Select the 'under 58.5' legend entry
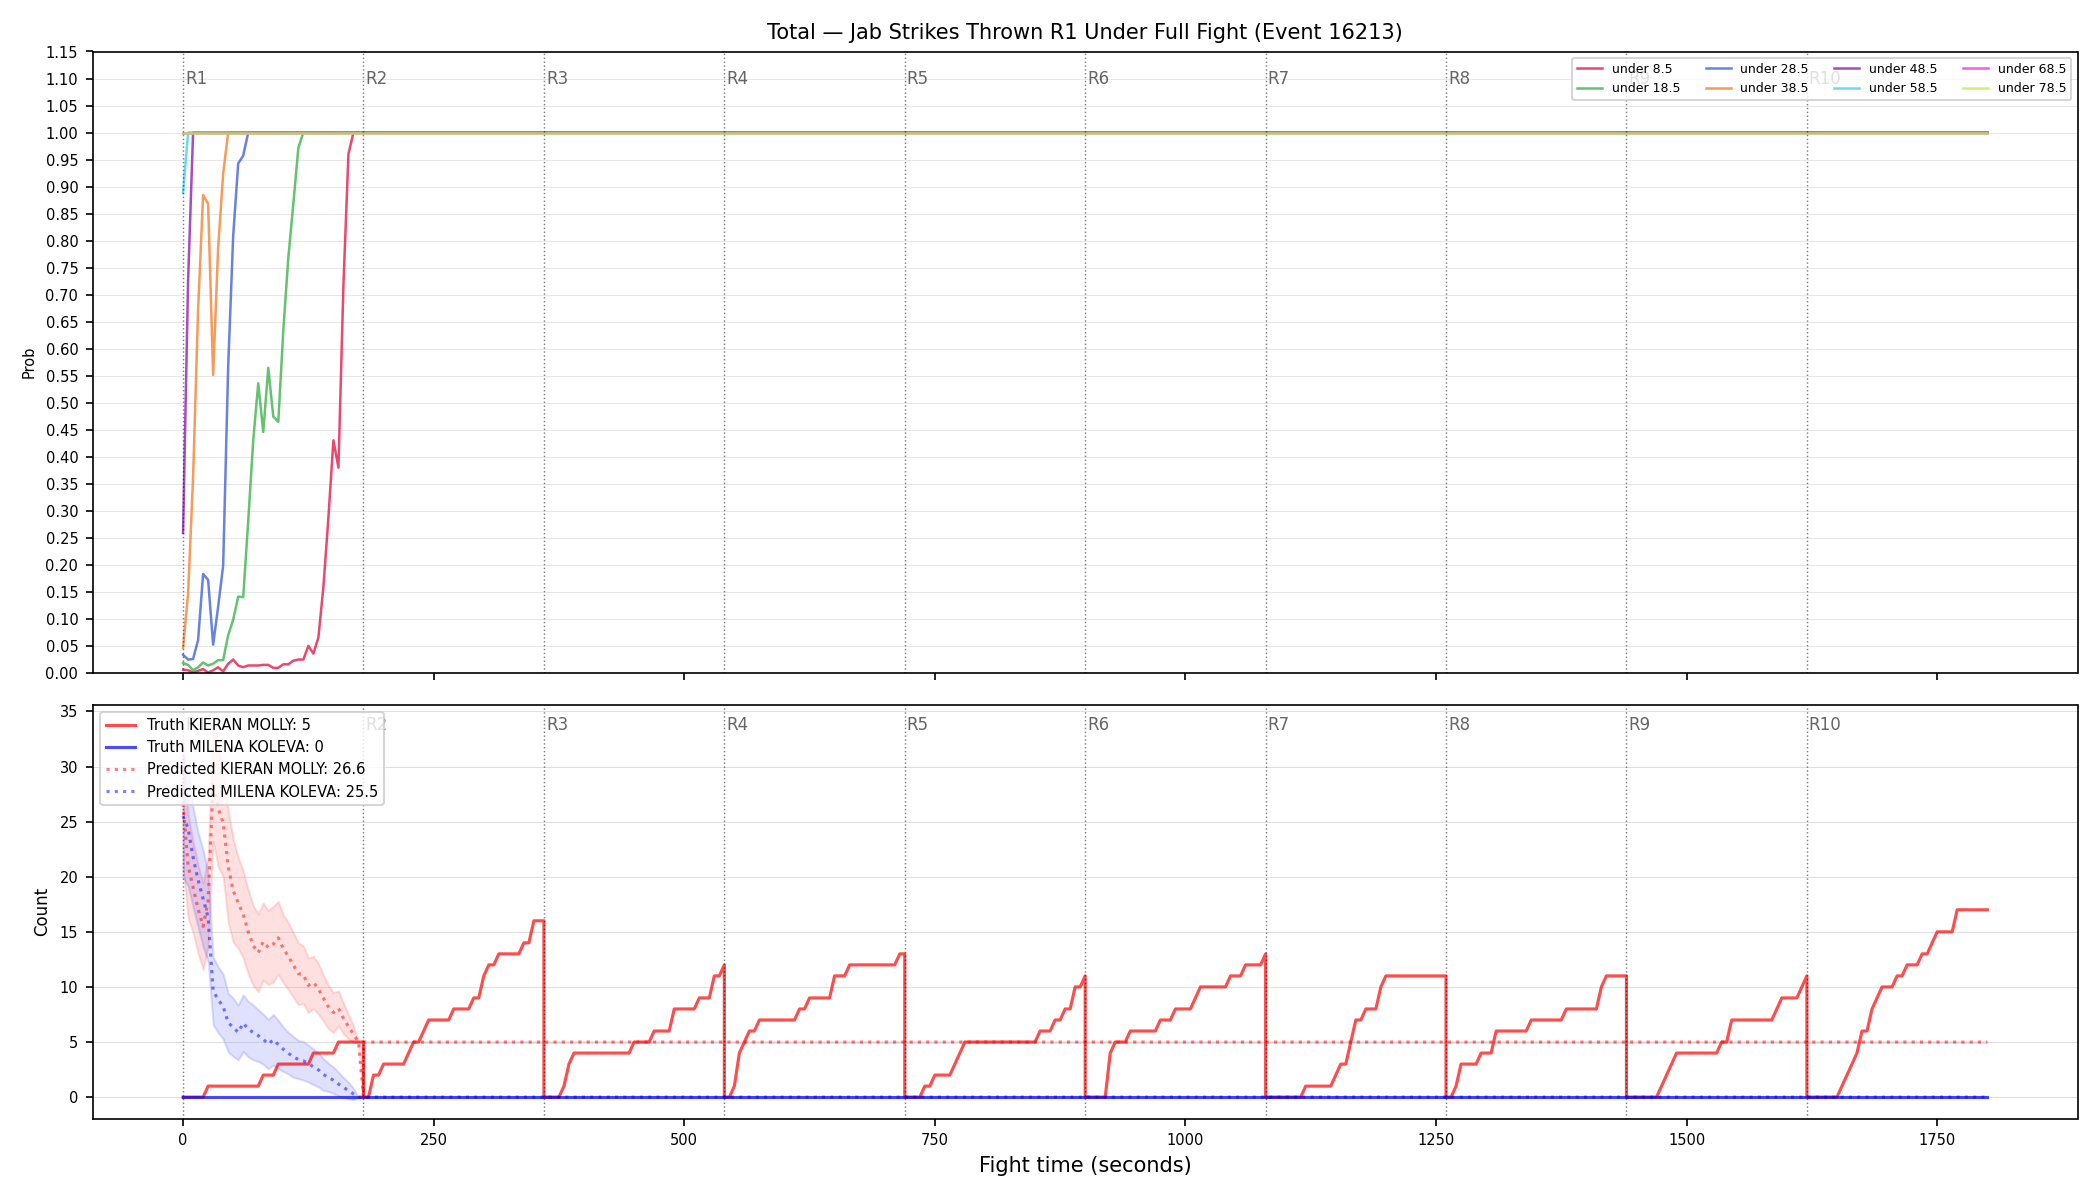The image size is (2100, 1200). [1885, 88]
